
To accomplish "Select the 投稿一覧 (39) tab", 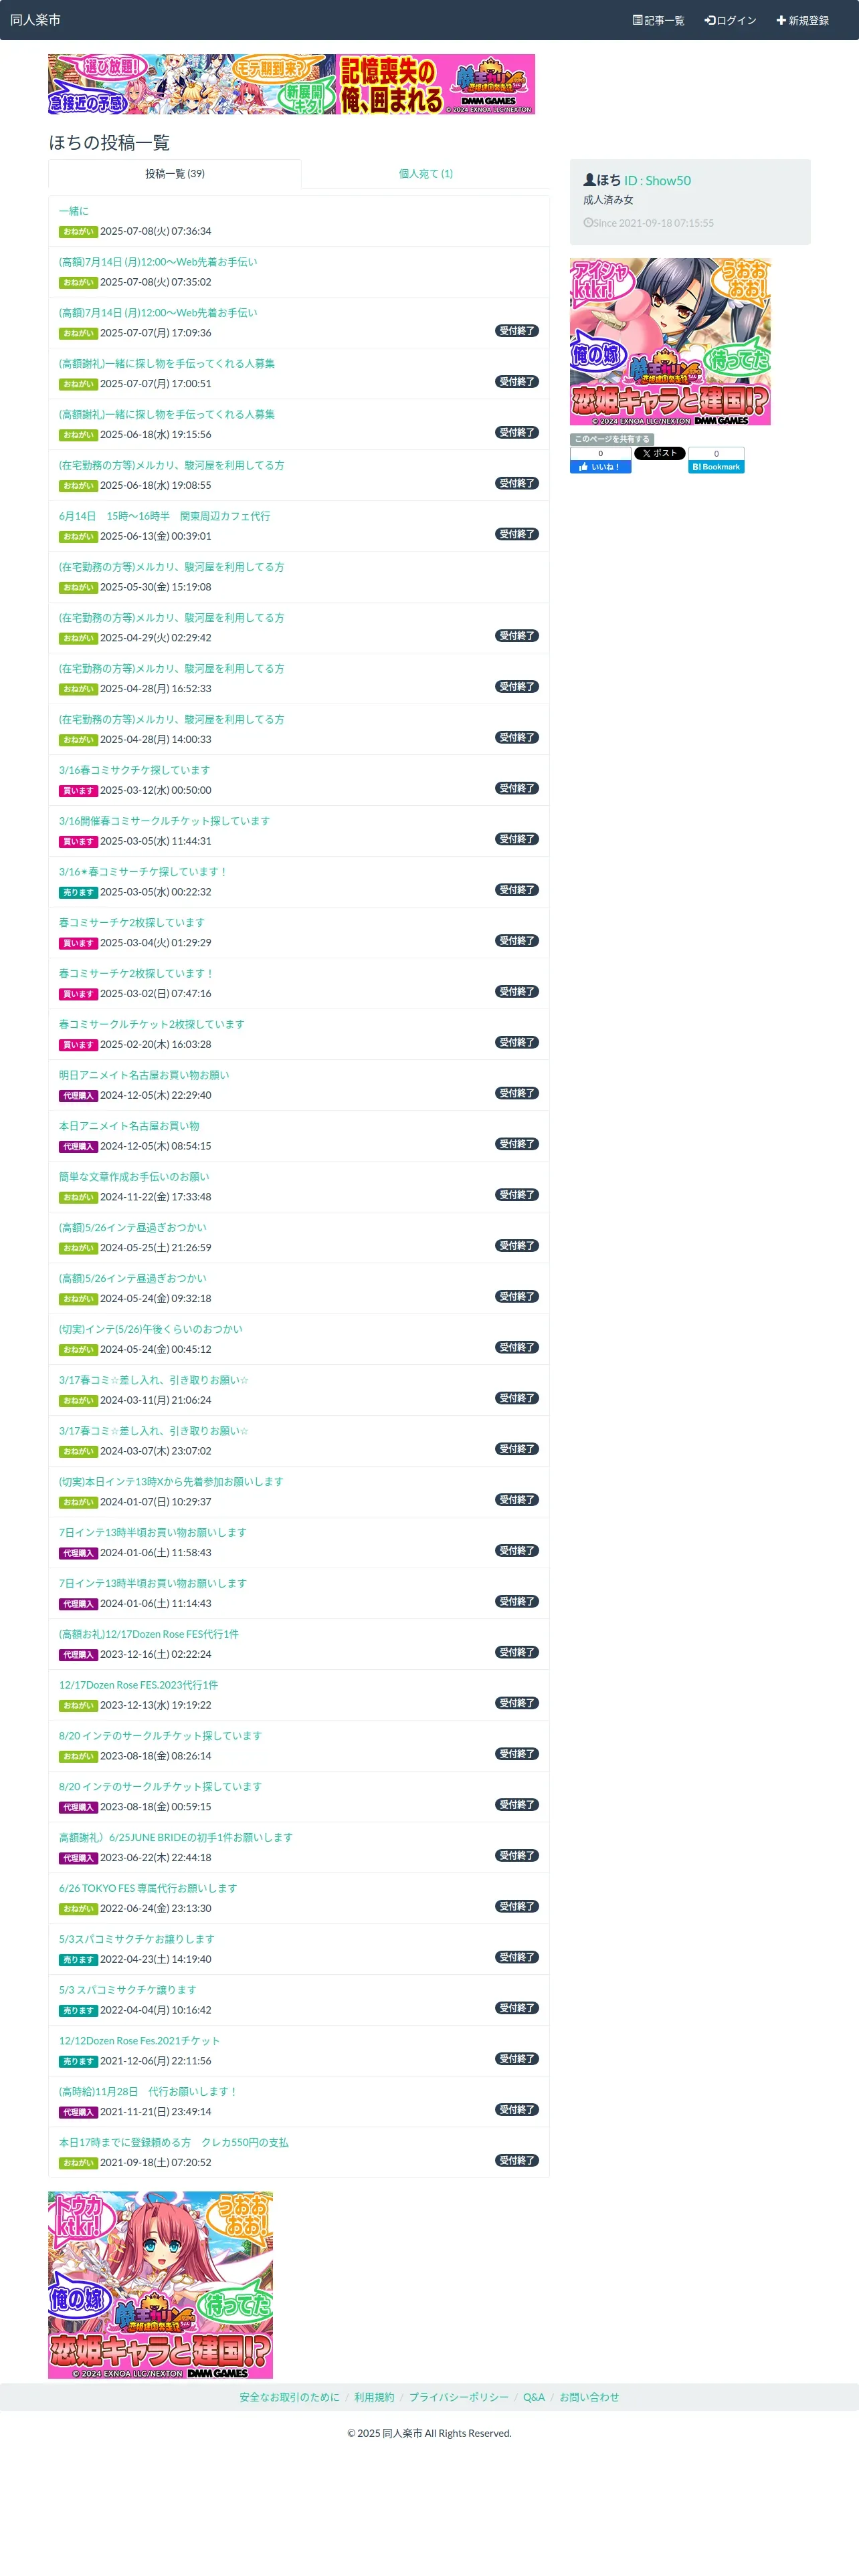I will (x=175, y=174).
